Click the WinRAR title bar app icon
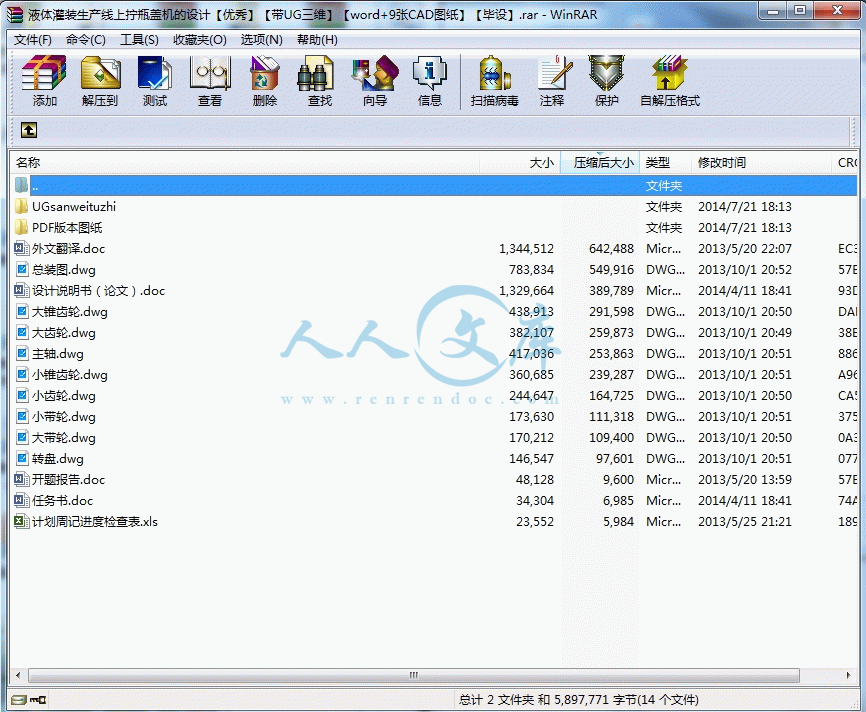 (15, 15)
